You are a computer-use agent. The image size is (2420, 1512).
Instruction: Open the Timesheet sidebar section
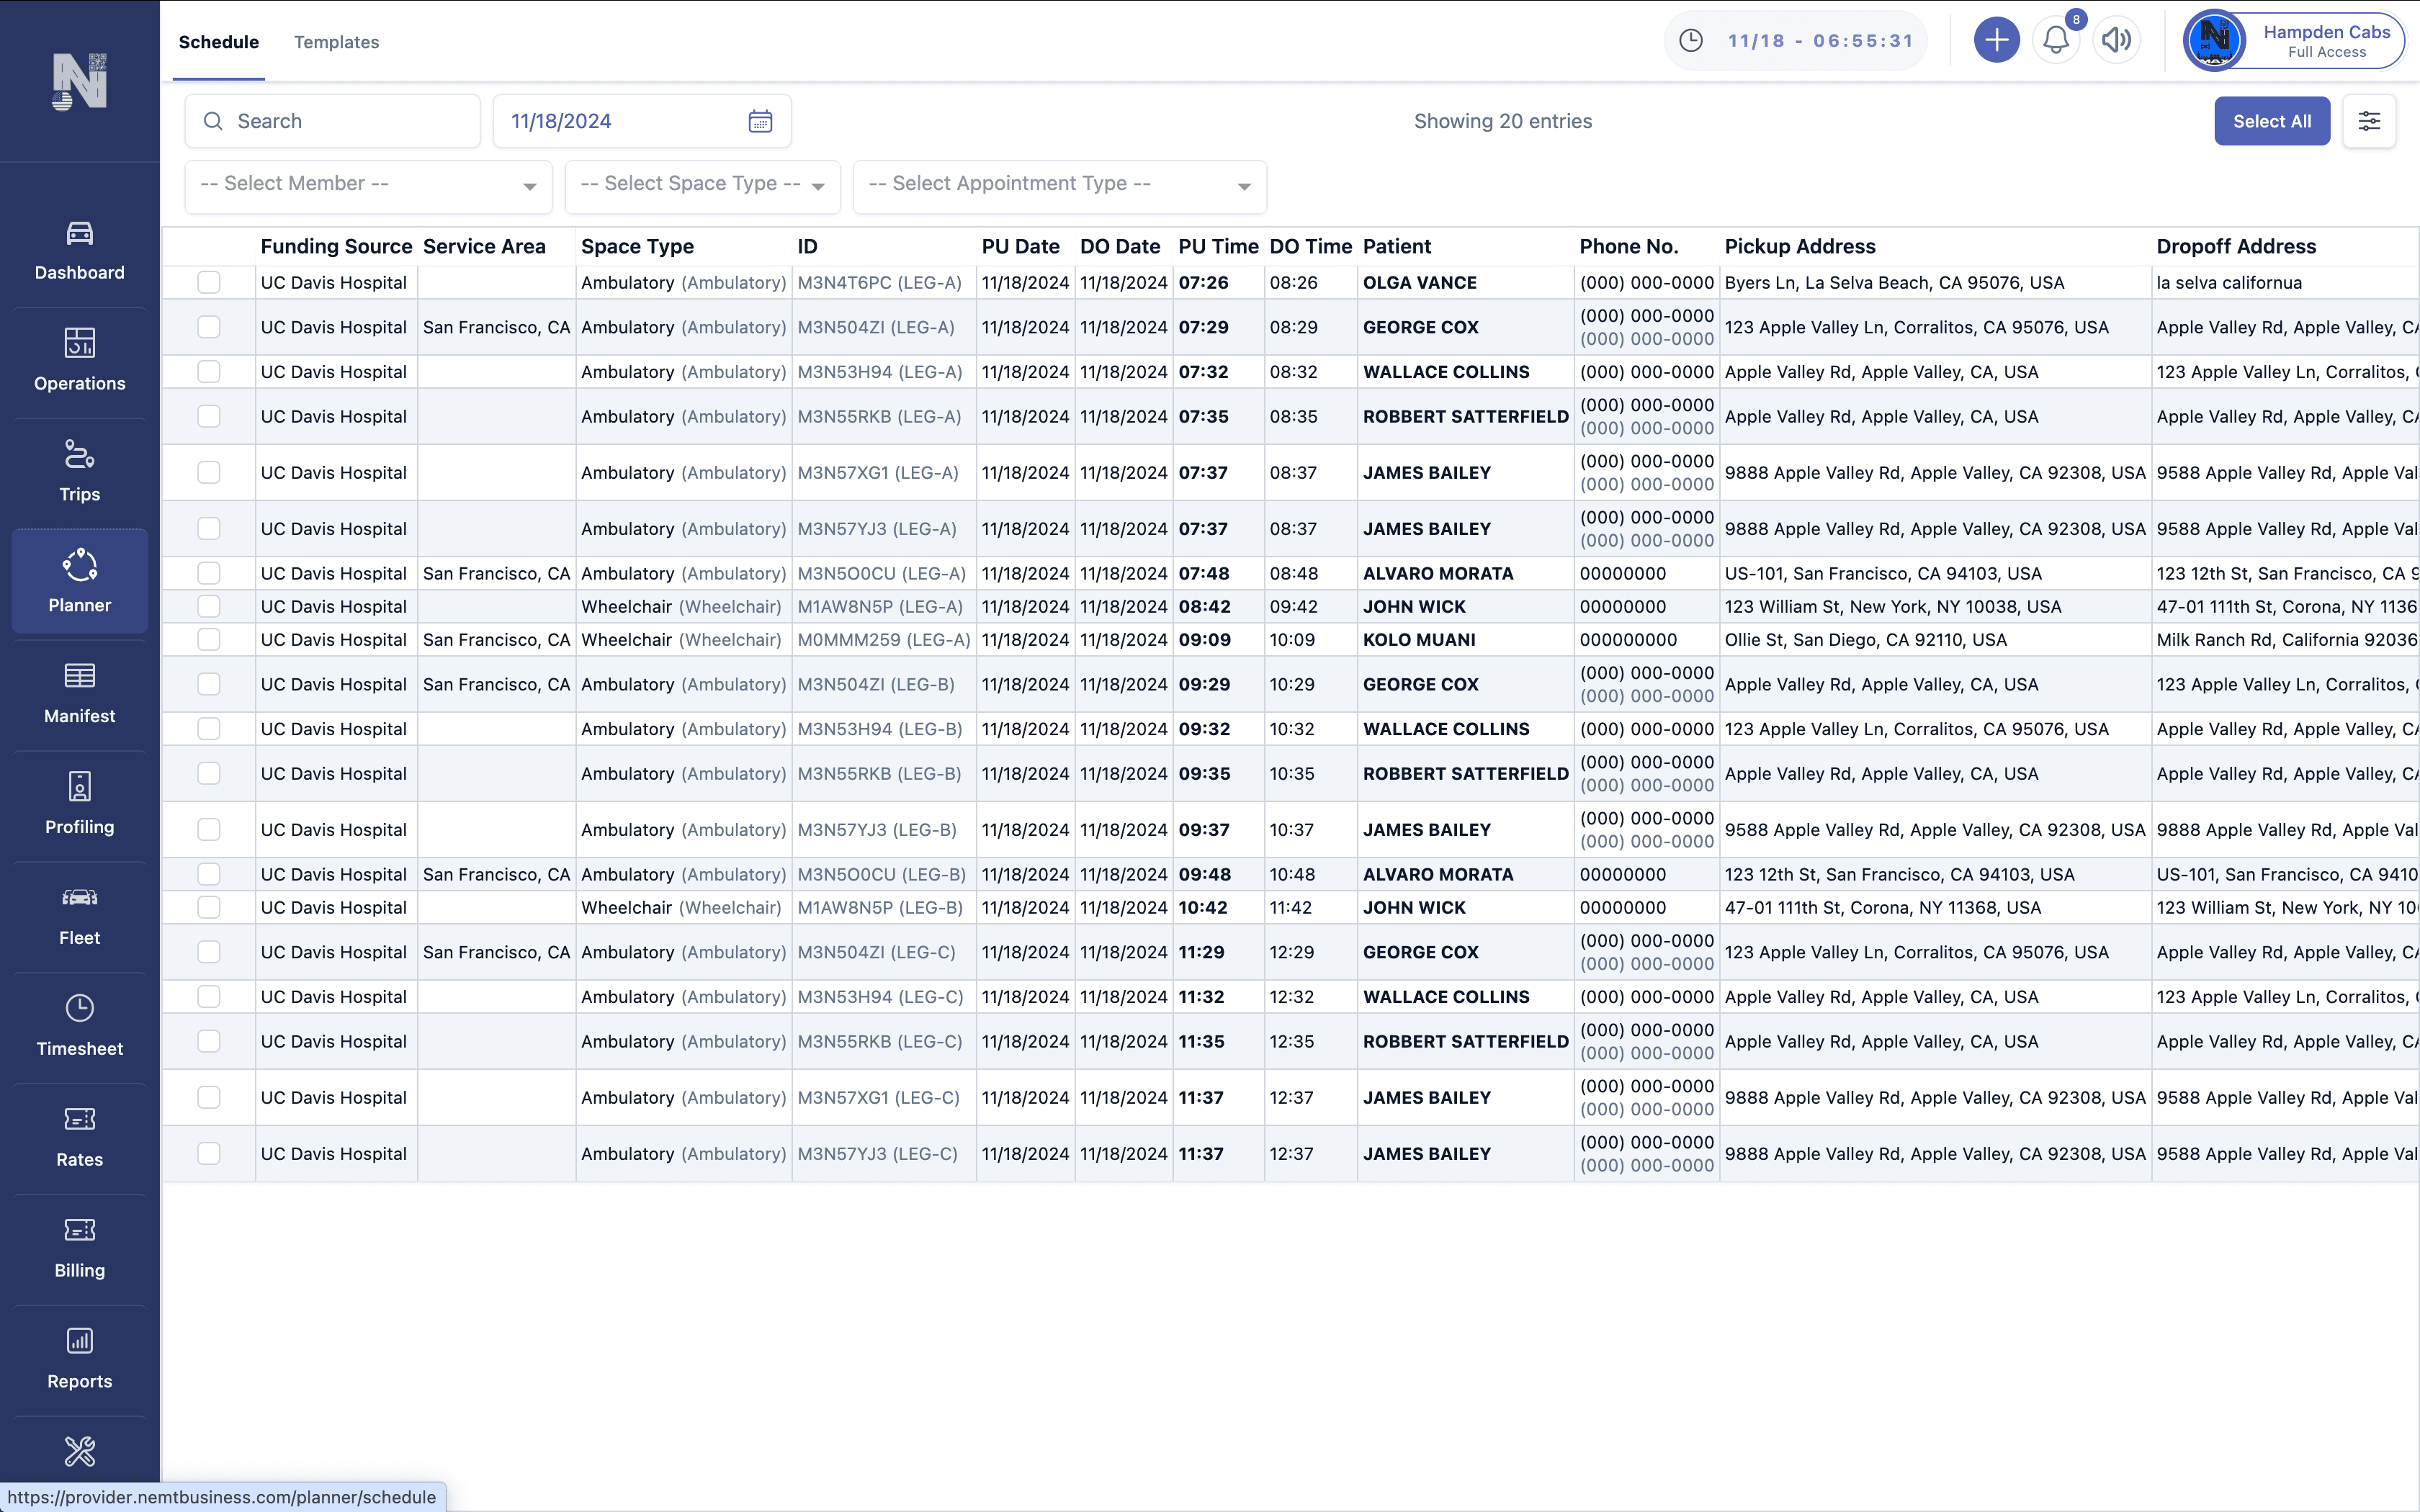click(x=80, y=1024)
